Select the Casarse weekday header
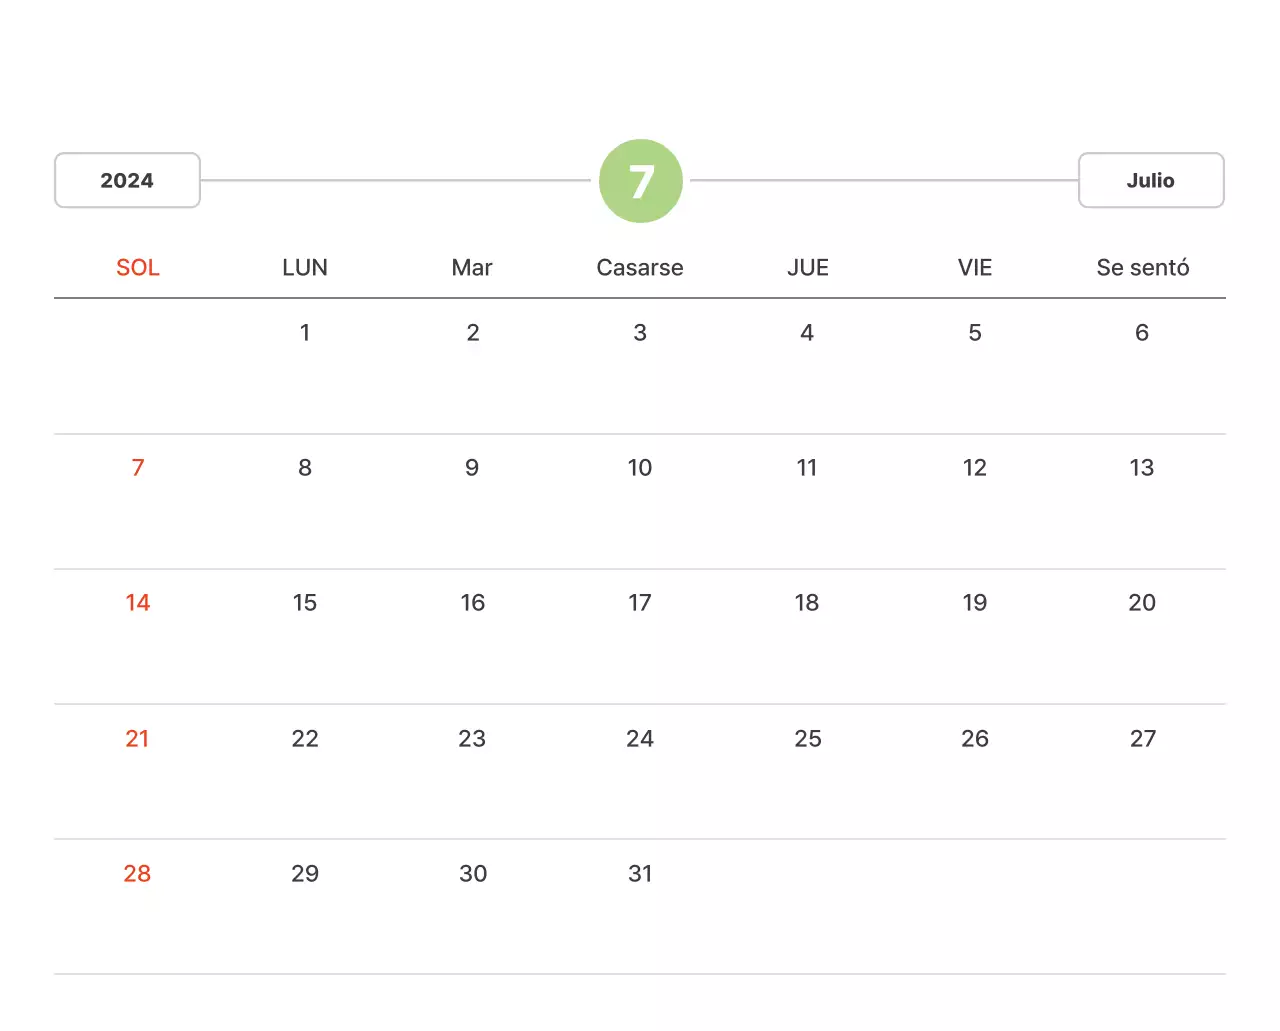The image size is (1280, 1031). (640, 267)
